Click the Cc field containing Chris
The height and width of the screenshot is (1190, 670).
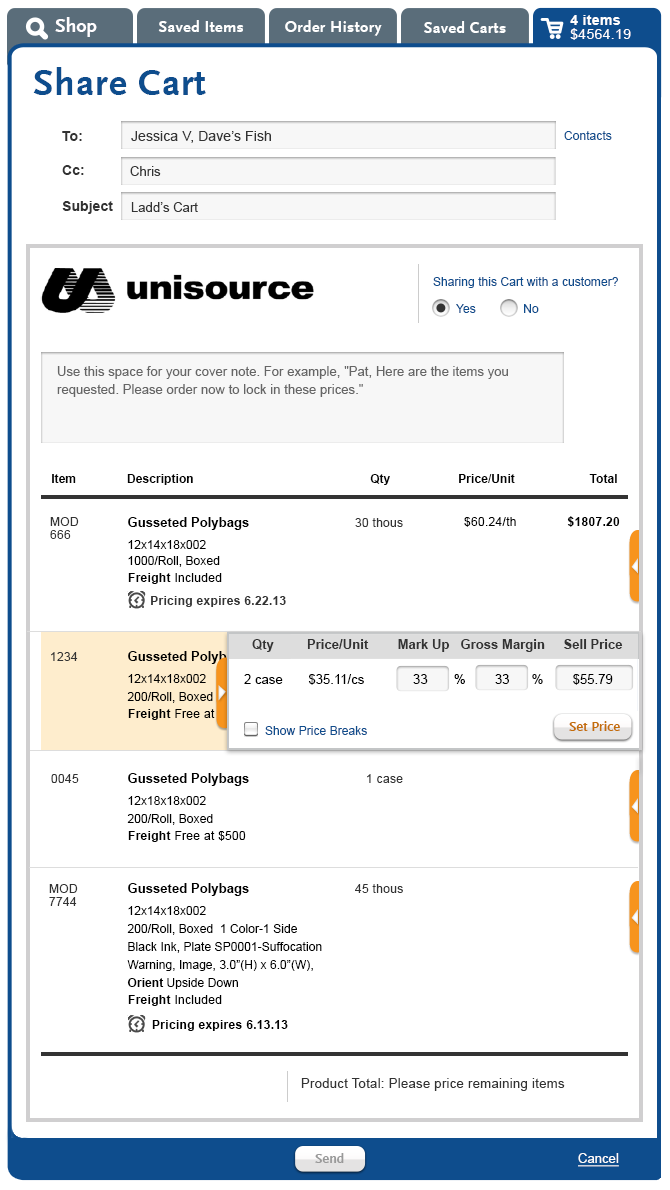pyautogui.click(x=338, y=171)
